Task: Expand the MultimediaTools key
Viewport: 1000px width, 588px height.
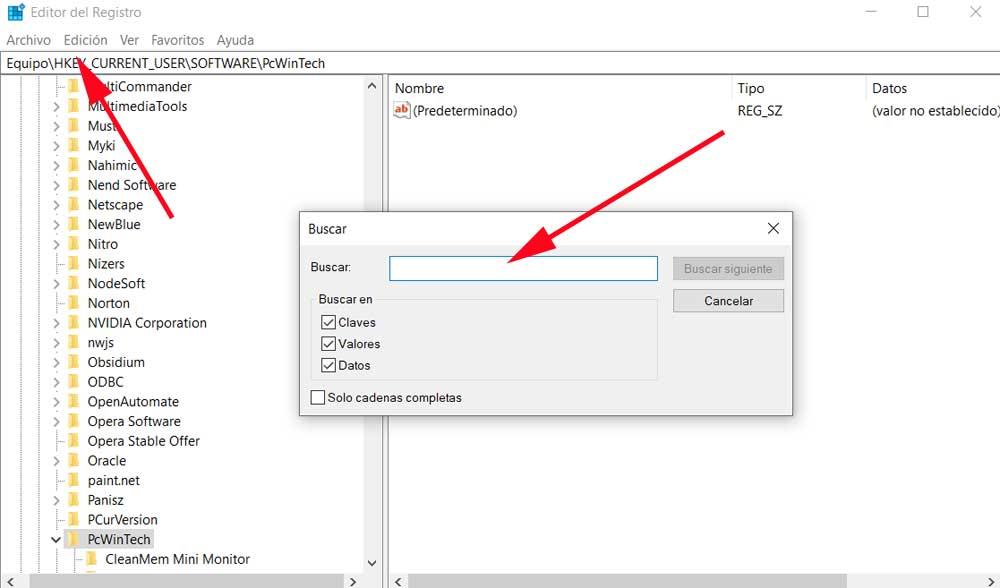Action: tap(56, 107)
